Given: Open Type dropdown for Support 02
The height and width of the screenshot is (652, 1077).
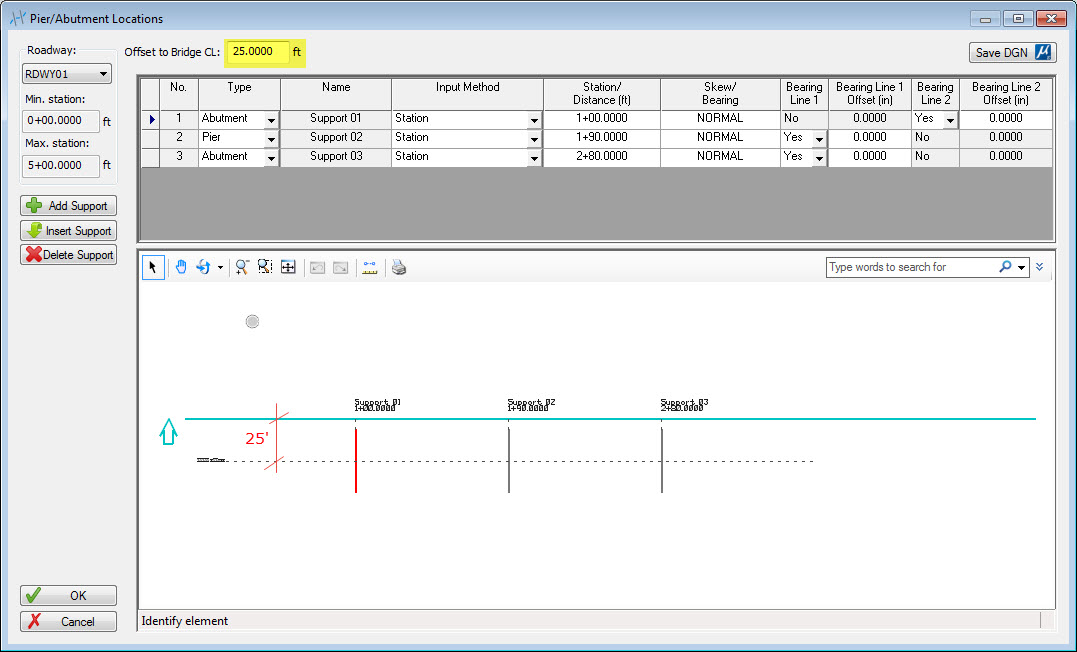Looking at the screenshot, I should click(271, 139).
